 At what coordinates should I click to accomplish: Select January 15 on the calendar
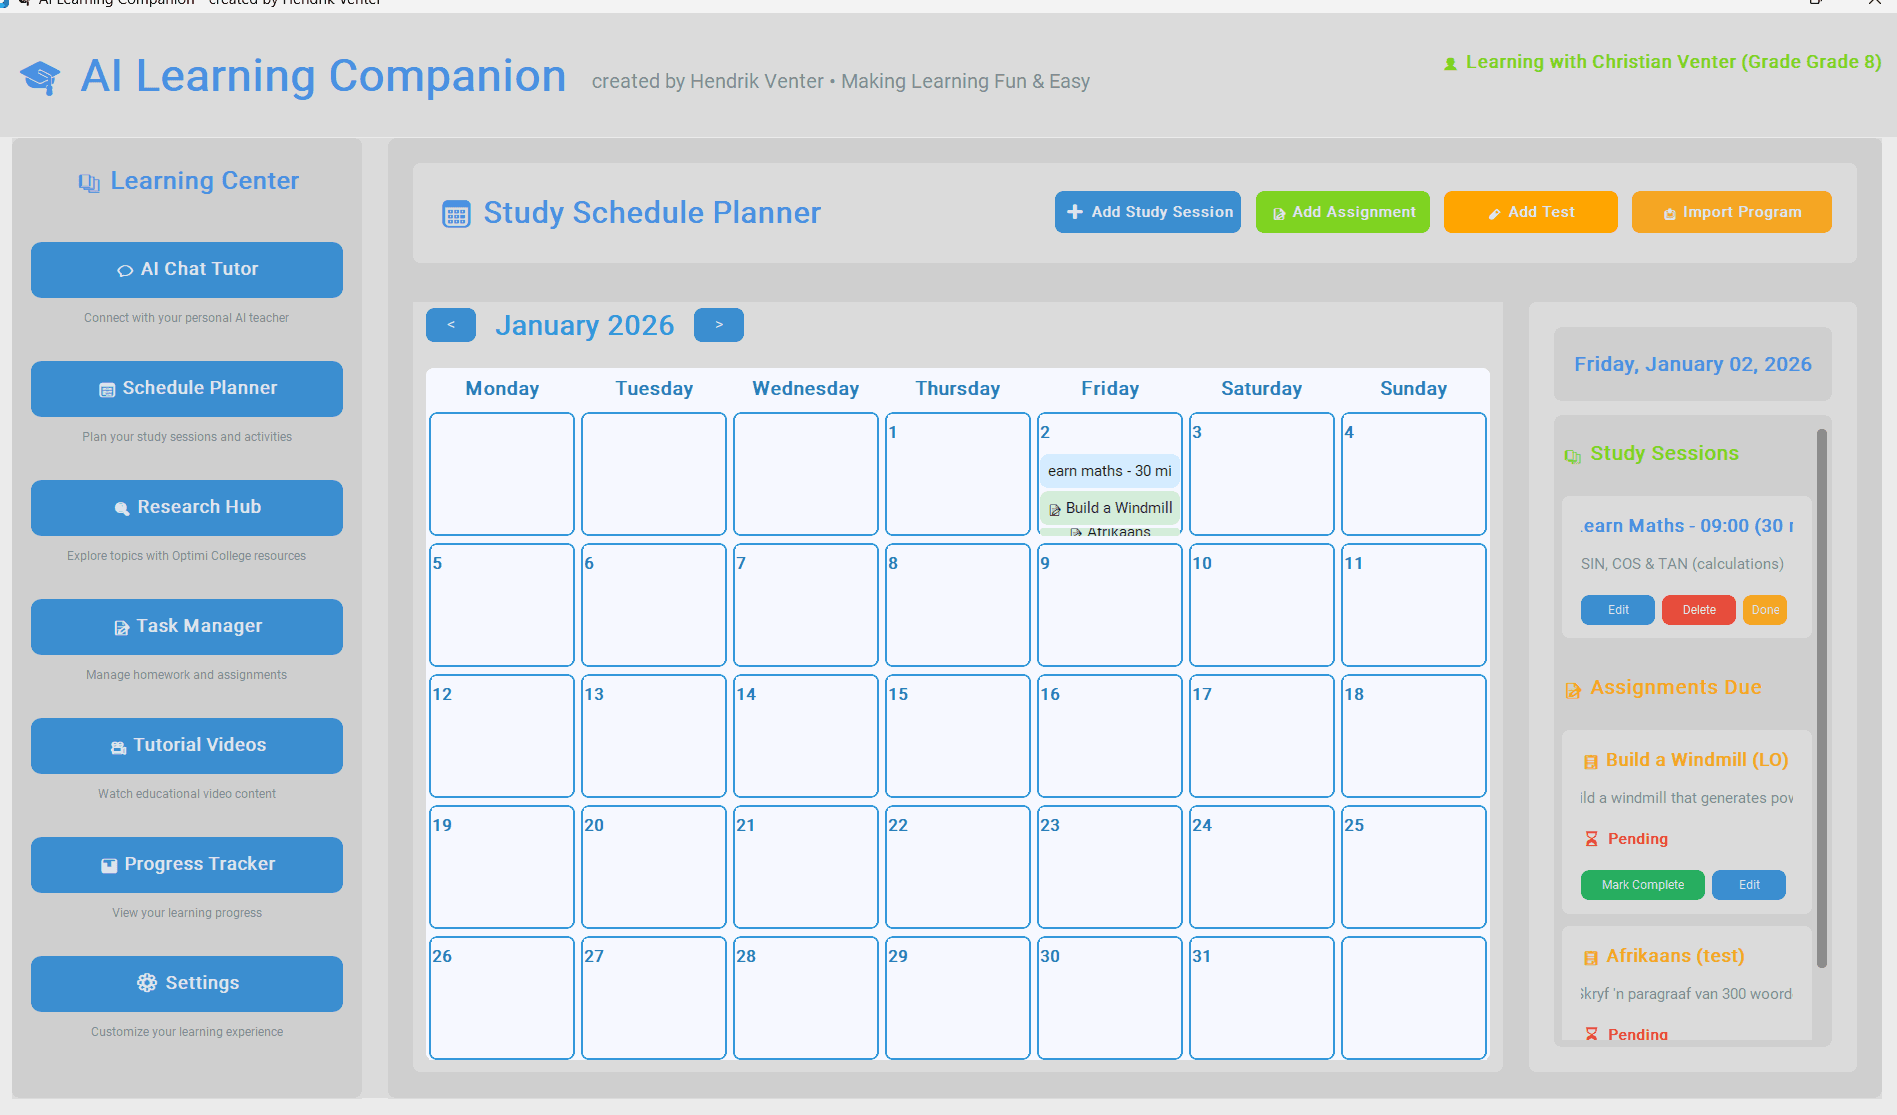point(957,736)
